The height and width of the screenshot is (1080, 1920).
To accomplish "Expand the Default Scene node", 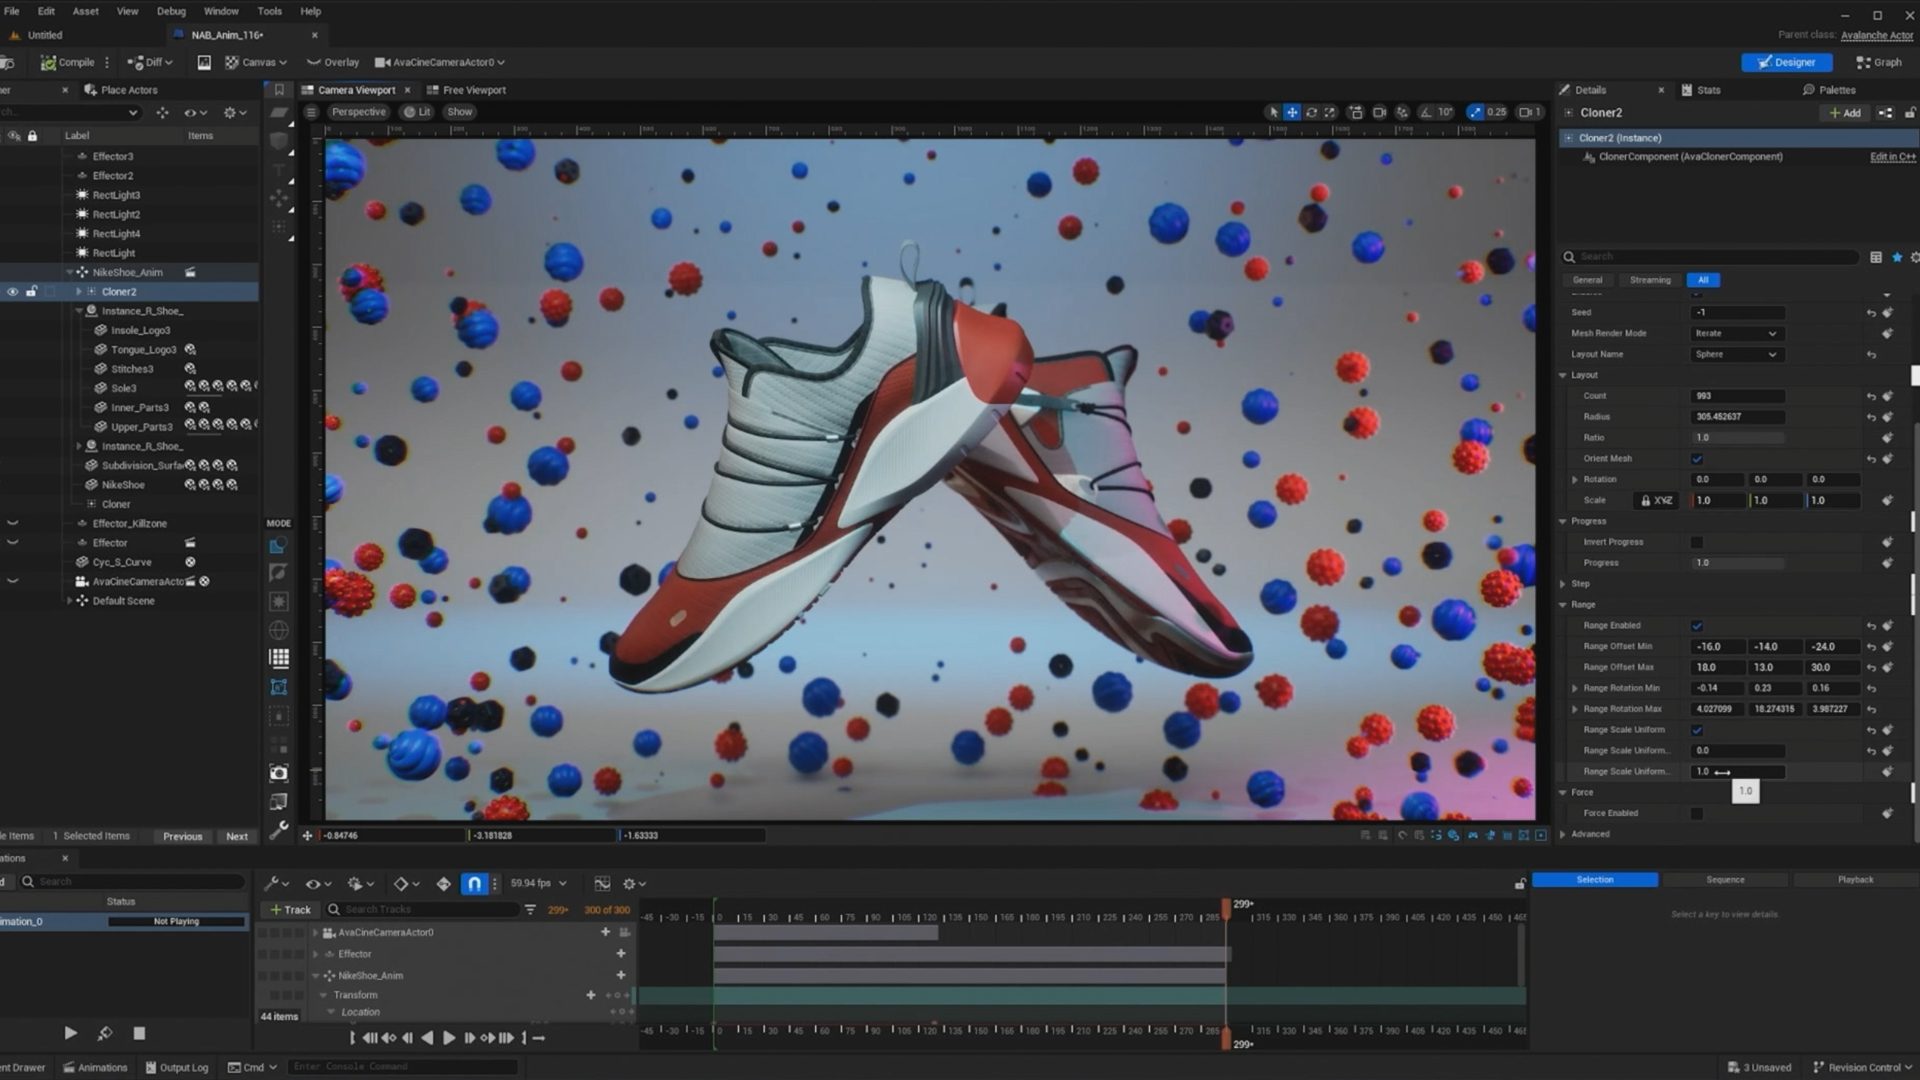I will [69, 601].
